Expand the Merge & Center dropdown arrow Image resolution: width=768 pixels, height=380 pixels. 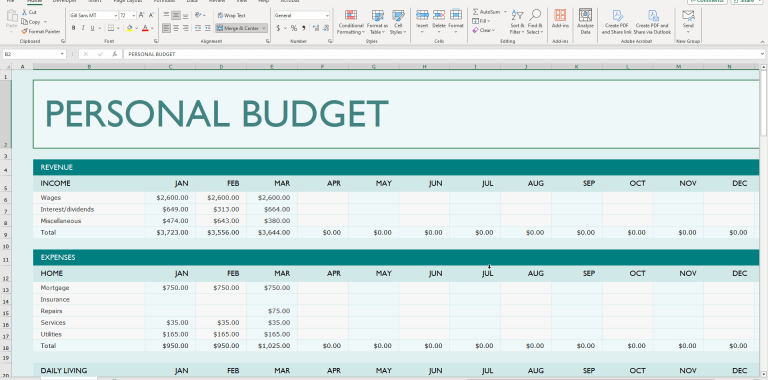pos(264,28)
